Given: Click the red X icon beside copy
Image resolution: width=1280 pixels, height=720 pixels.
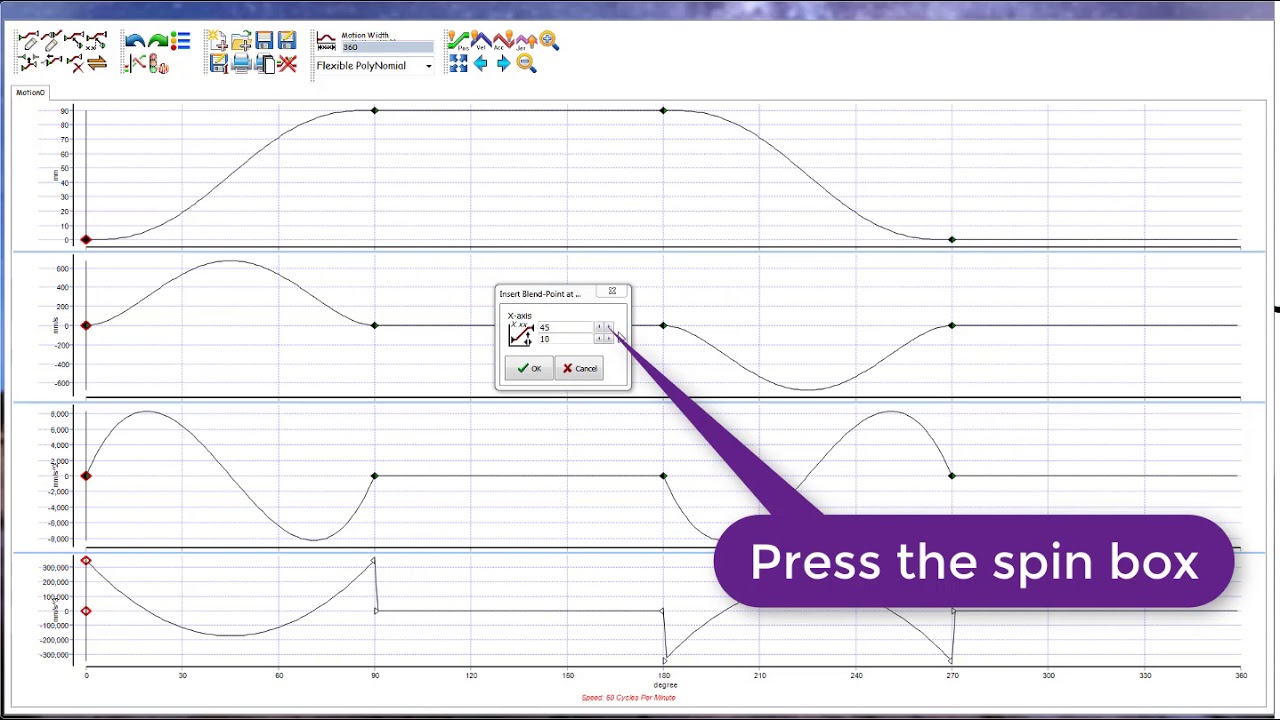Looking at the screenshot, I should 287,64.
